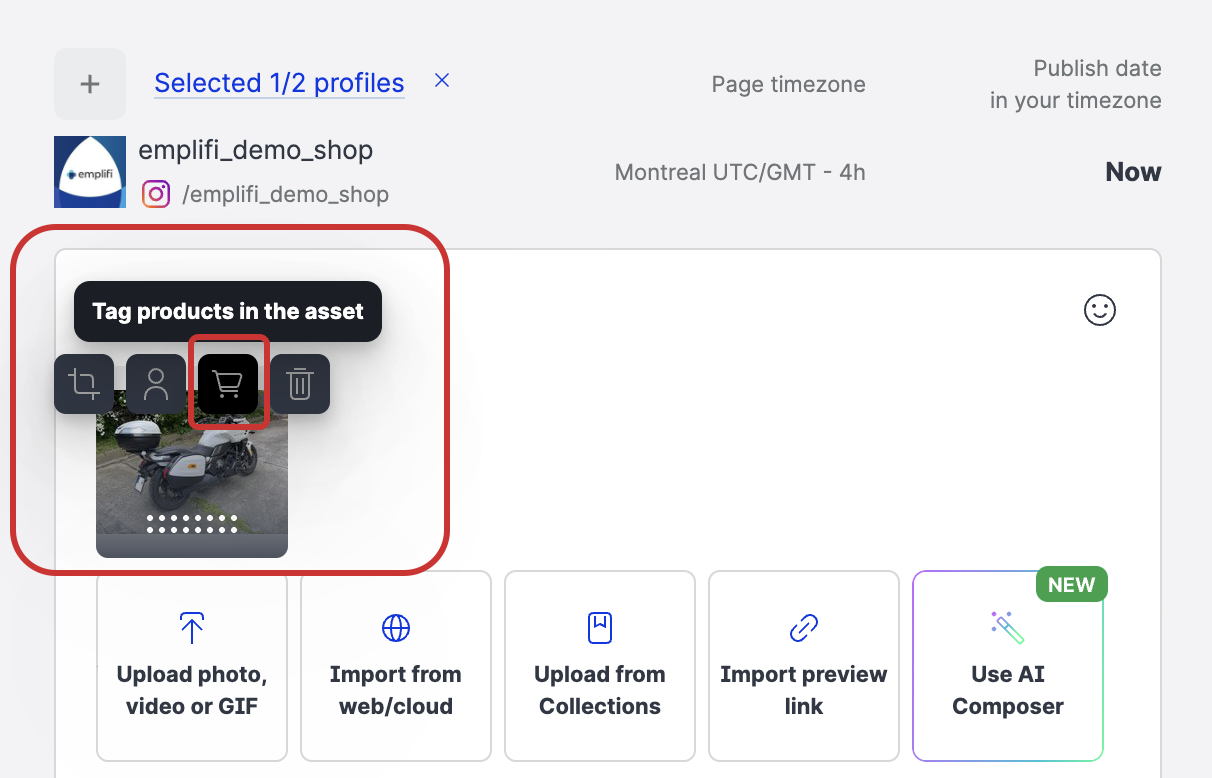The image size is (1212, 778).
Task: Clear selected profiles with the X icon
Action: (x=442, y=81)
